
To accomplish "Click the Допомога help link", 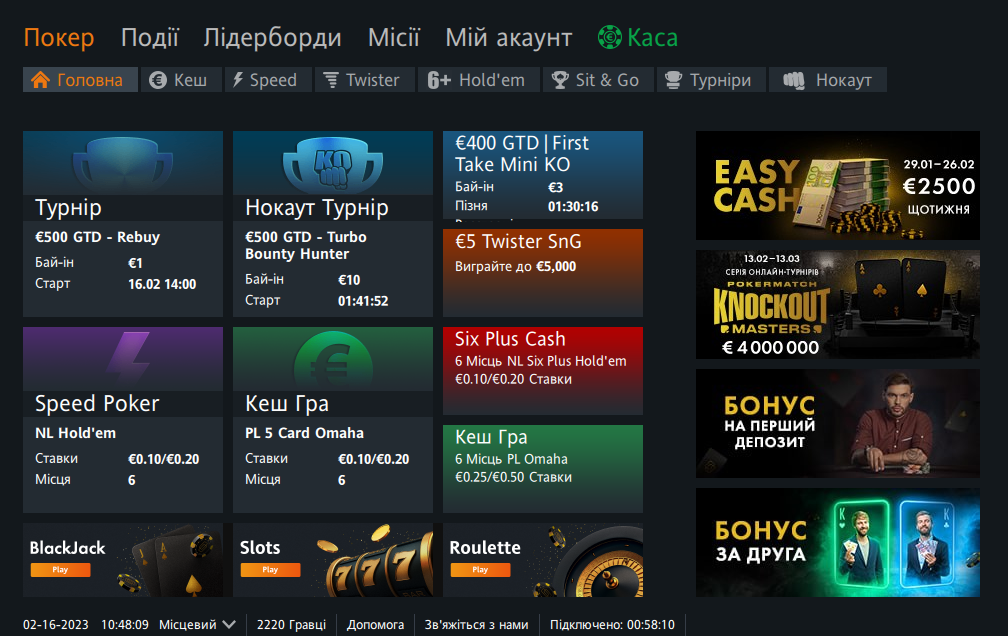I will click(375, 625).
